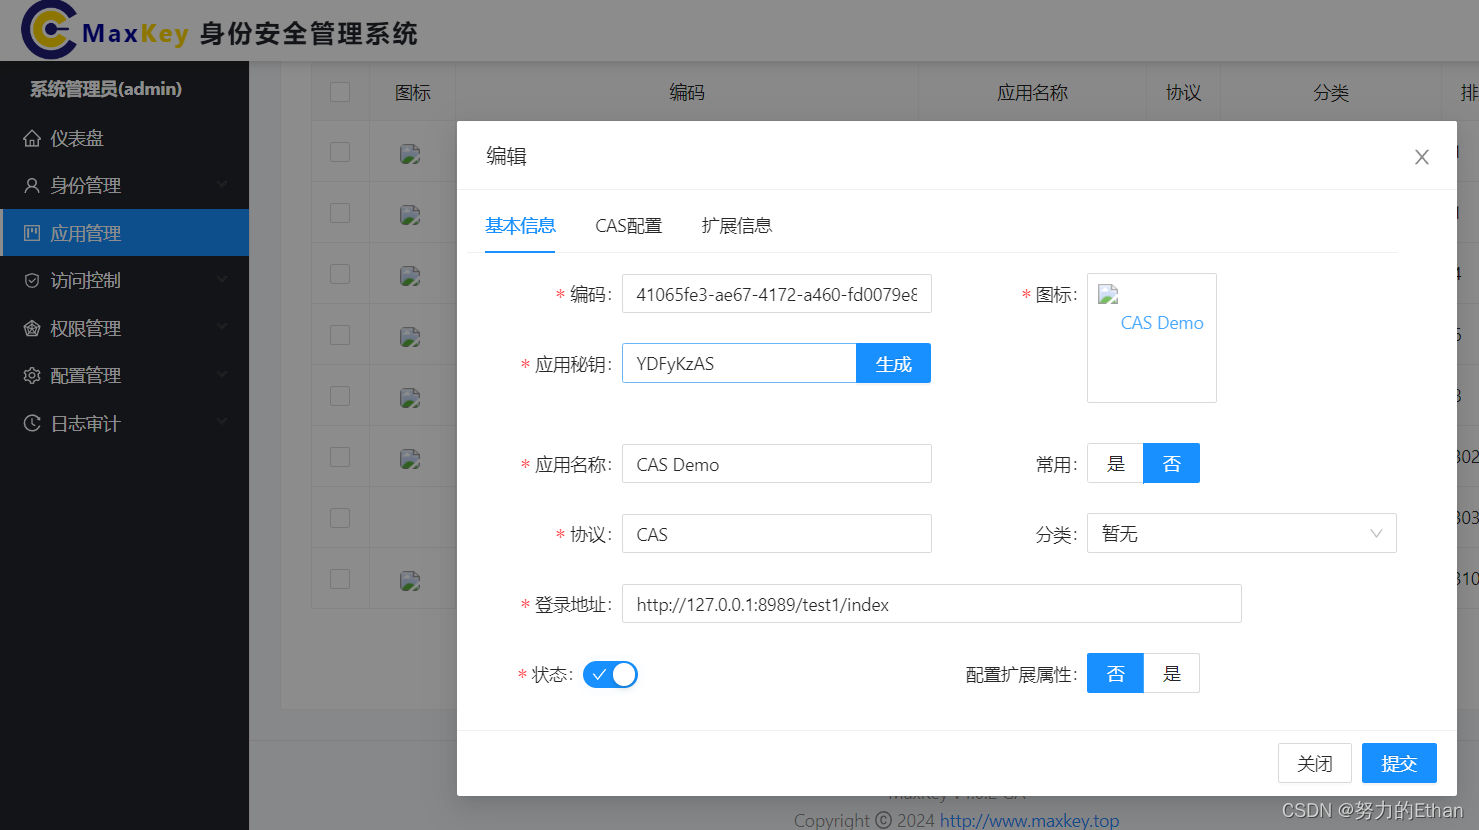Expand the 日志审计 submenu arrow
The height and width of the screenshot is (830, 1479).
(222, 422)
